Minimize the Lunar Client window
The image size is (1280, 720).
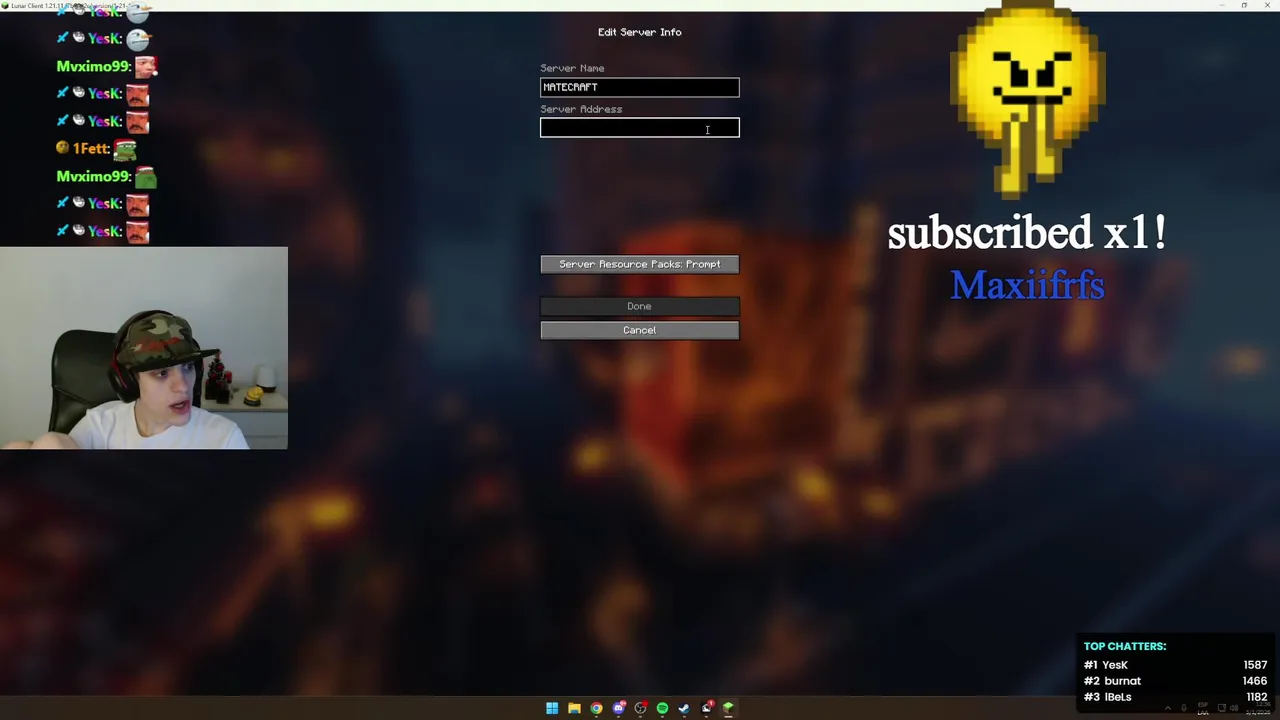(1221, 6)
